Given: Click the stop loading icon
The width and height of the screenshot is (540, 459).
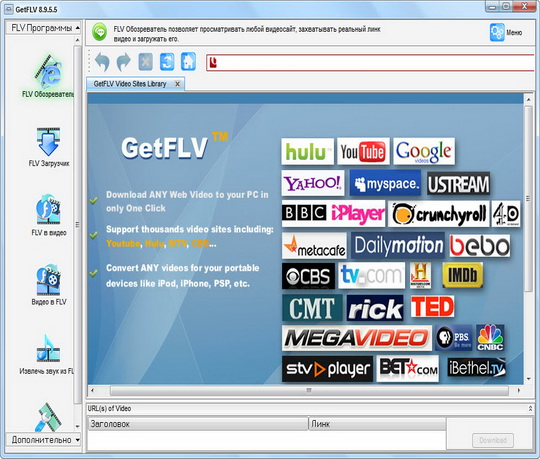Looking at the screenshot, I should point(145,62).
